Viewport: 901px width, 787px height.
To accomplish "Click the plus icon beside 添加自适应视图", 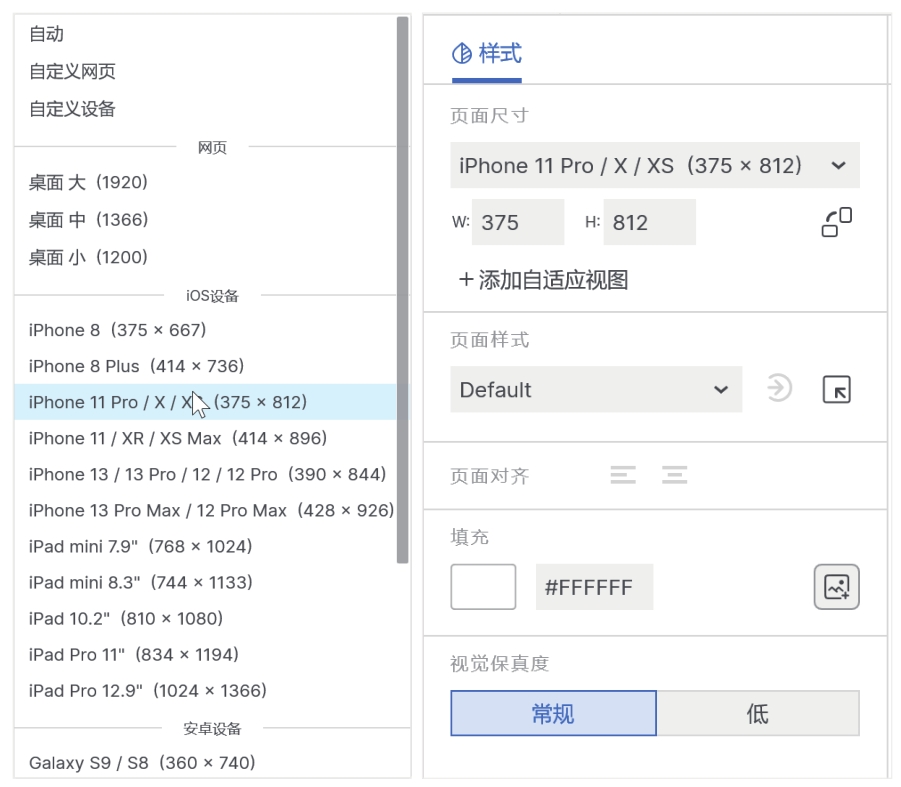I will pos(465,280).
